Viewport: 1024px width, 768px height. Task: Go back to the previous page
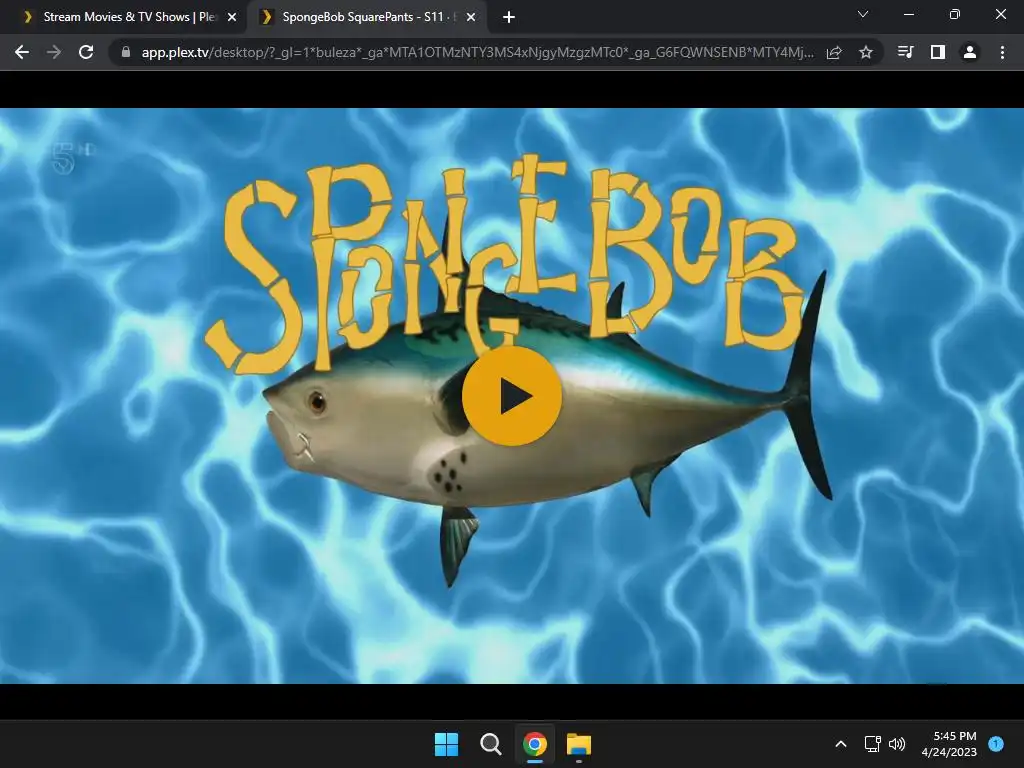coord(22,52)
